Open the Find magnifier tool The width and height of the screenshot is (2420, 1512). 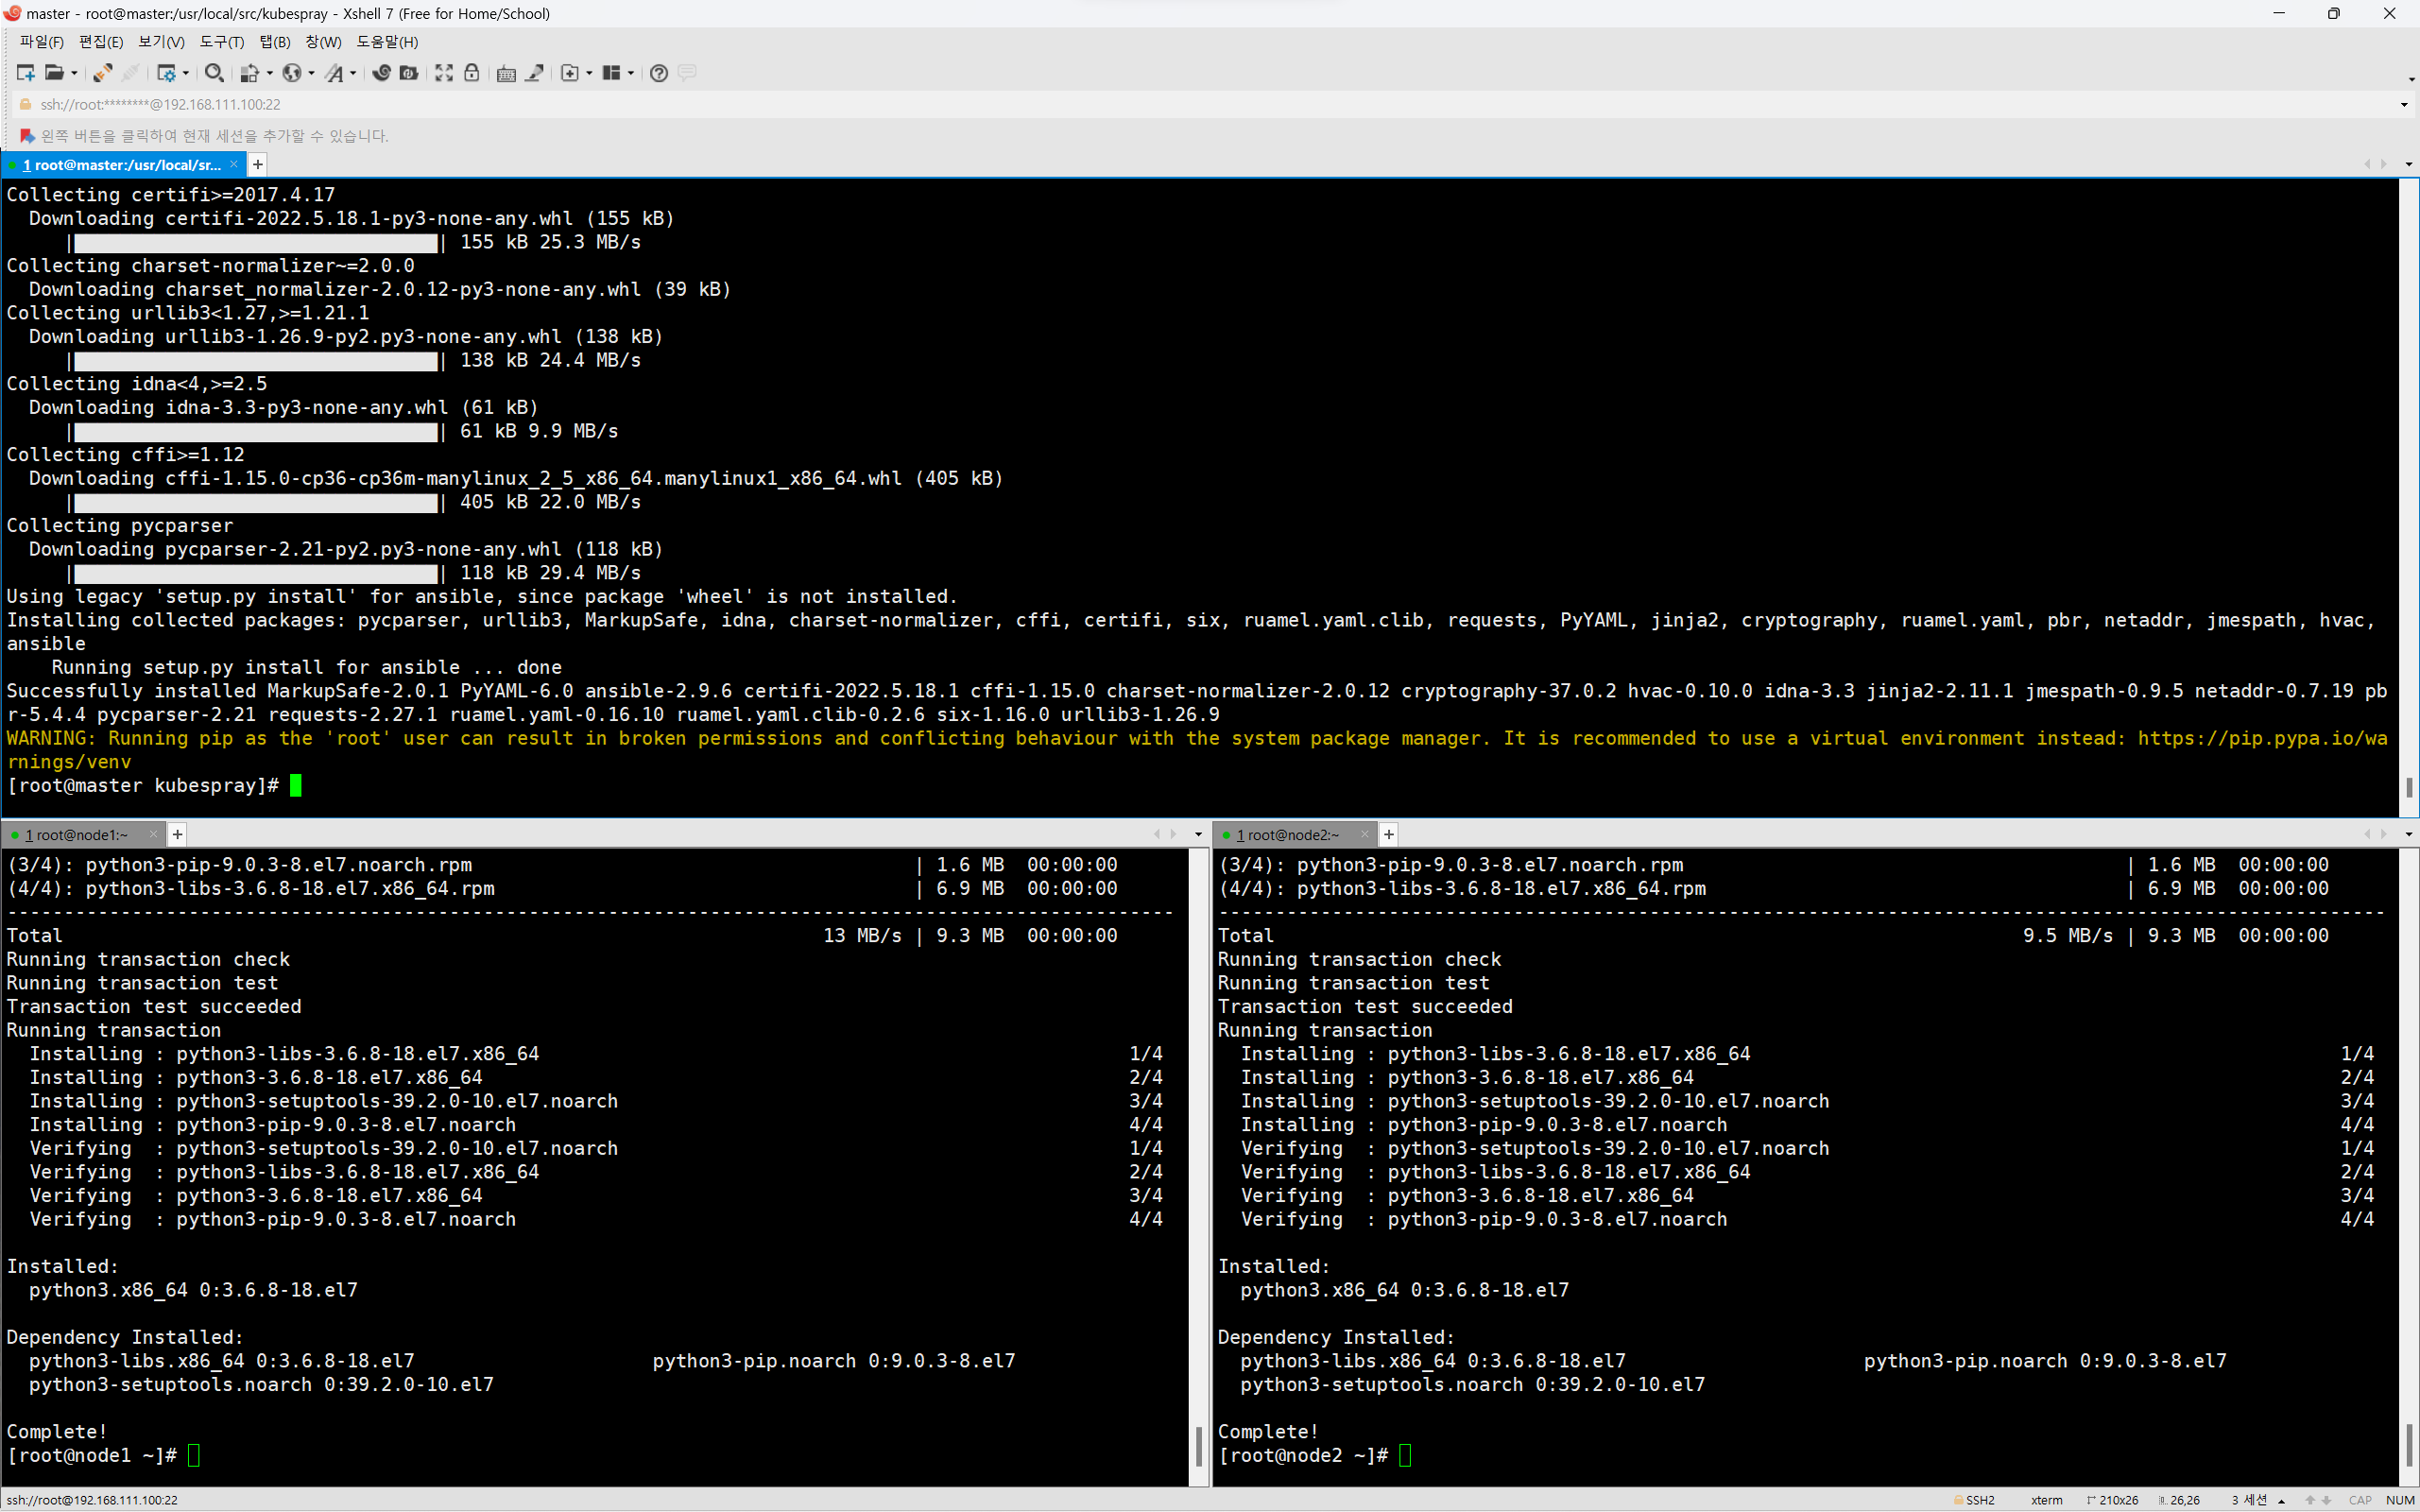coord(213,73)
